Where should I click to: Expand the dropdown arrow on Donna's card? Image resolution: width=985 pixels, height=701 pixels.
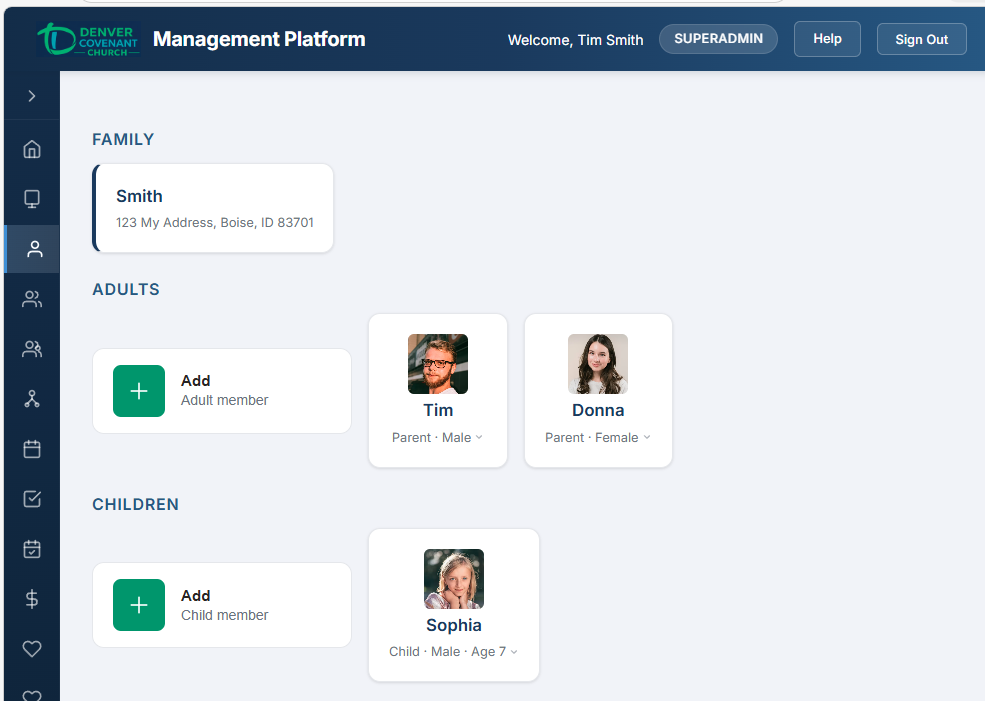coord(647,438)
